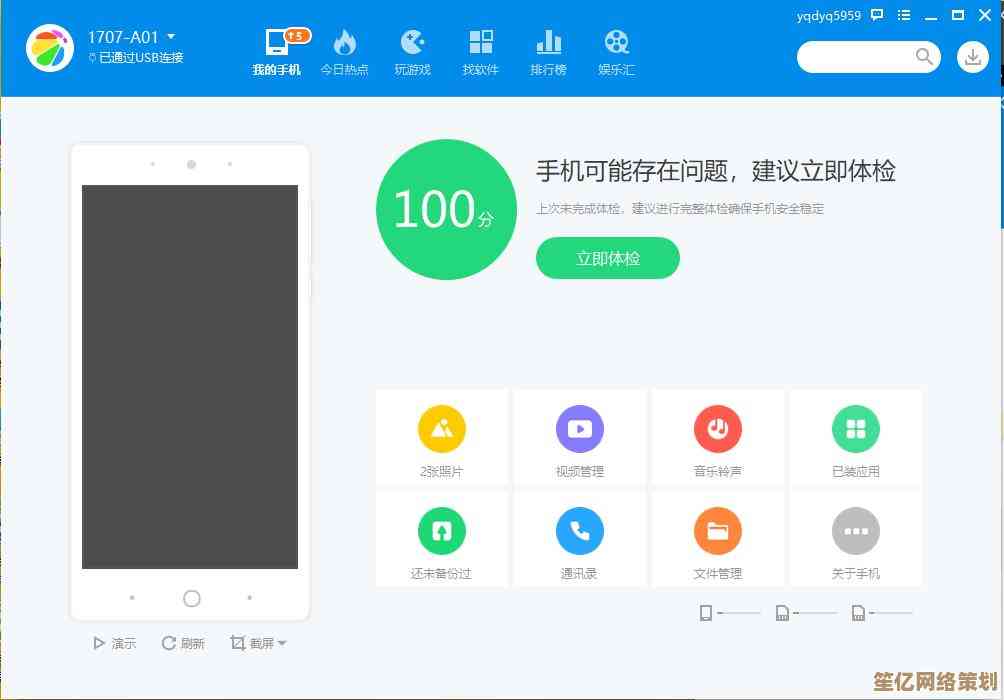
Task: Switch to the 玩游戏 tab
Action: (412, 50)
